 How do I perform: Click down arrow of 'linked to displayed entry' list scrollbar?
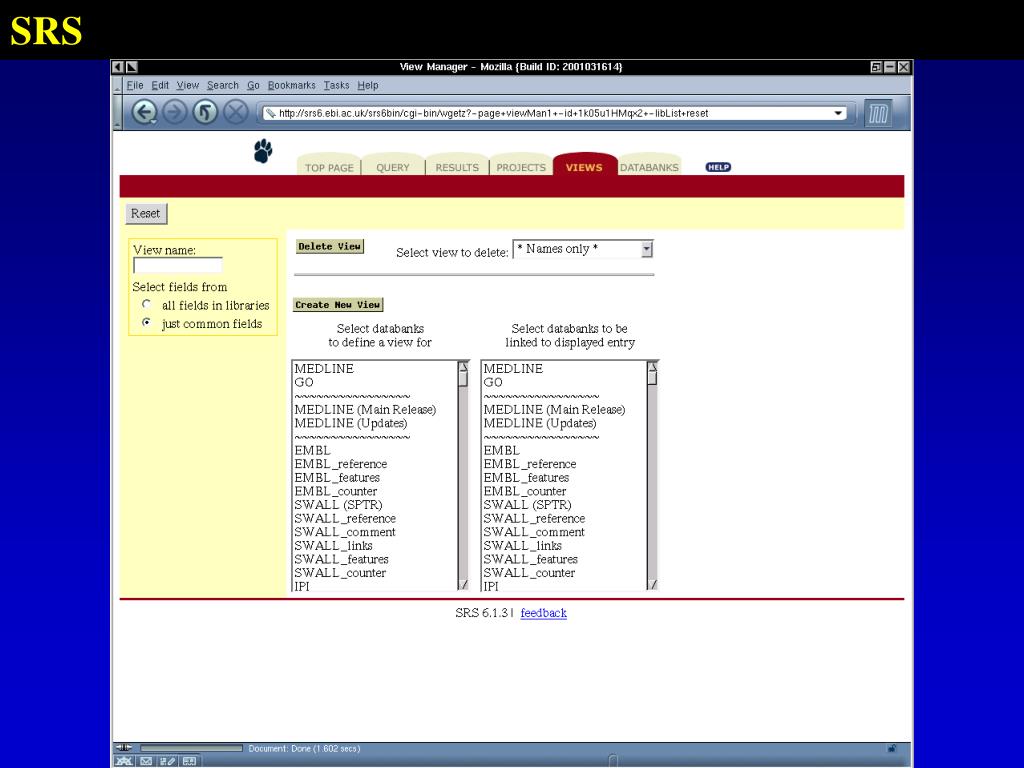(652, 584)
